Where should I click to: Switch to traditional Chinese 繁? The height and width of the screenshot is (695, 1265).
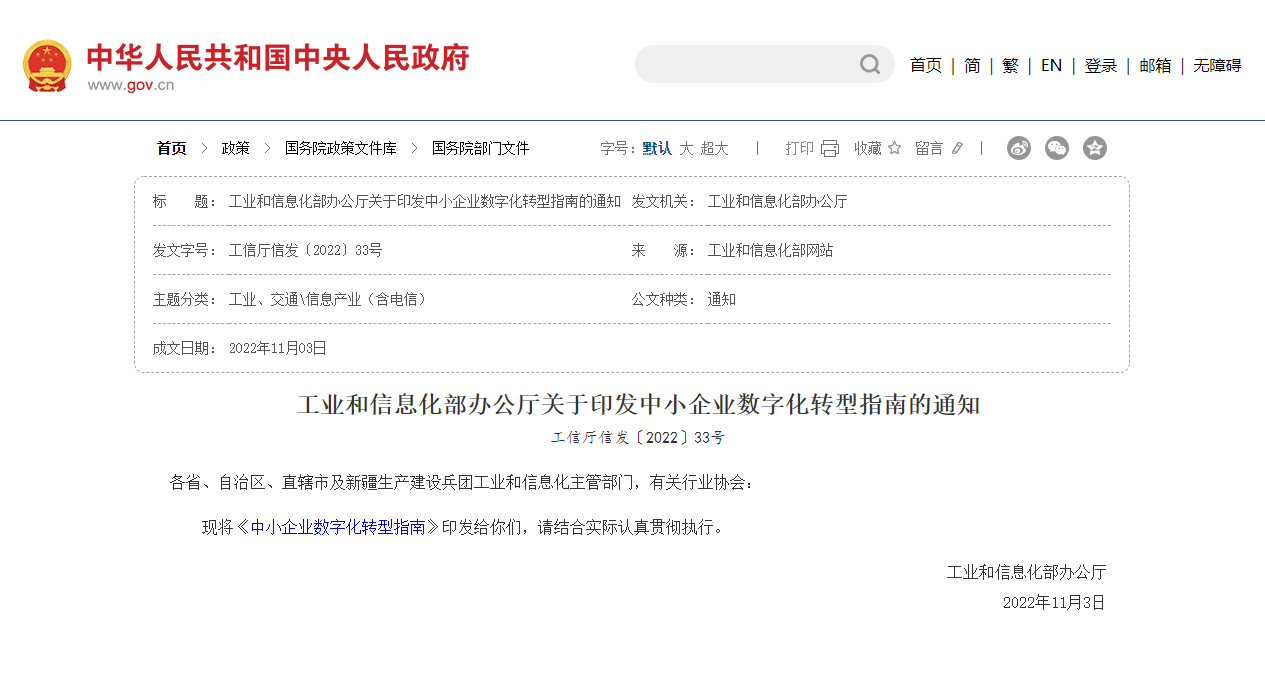(x=1010, y=65)
